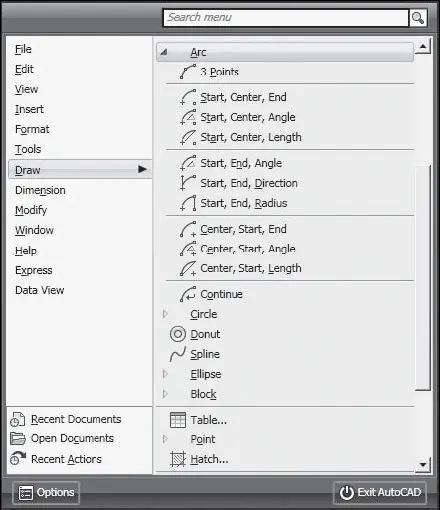Open the Recent Actions list icon
Screen dimensions: 440x510
(18, 458)
